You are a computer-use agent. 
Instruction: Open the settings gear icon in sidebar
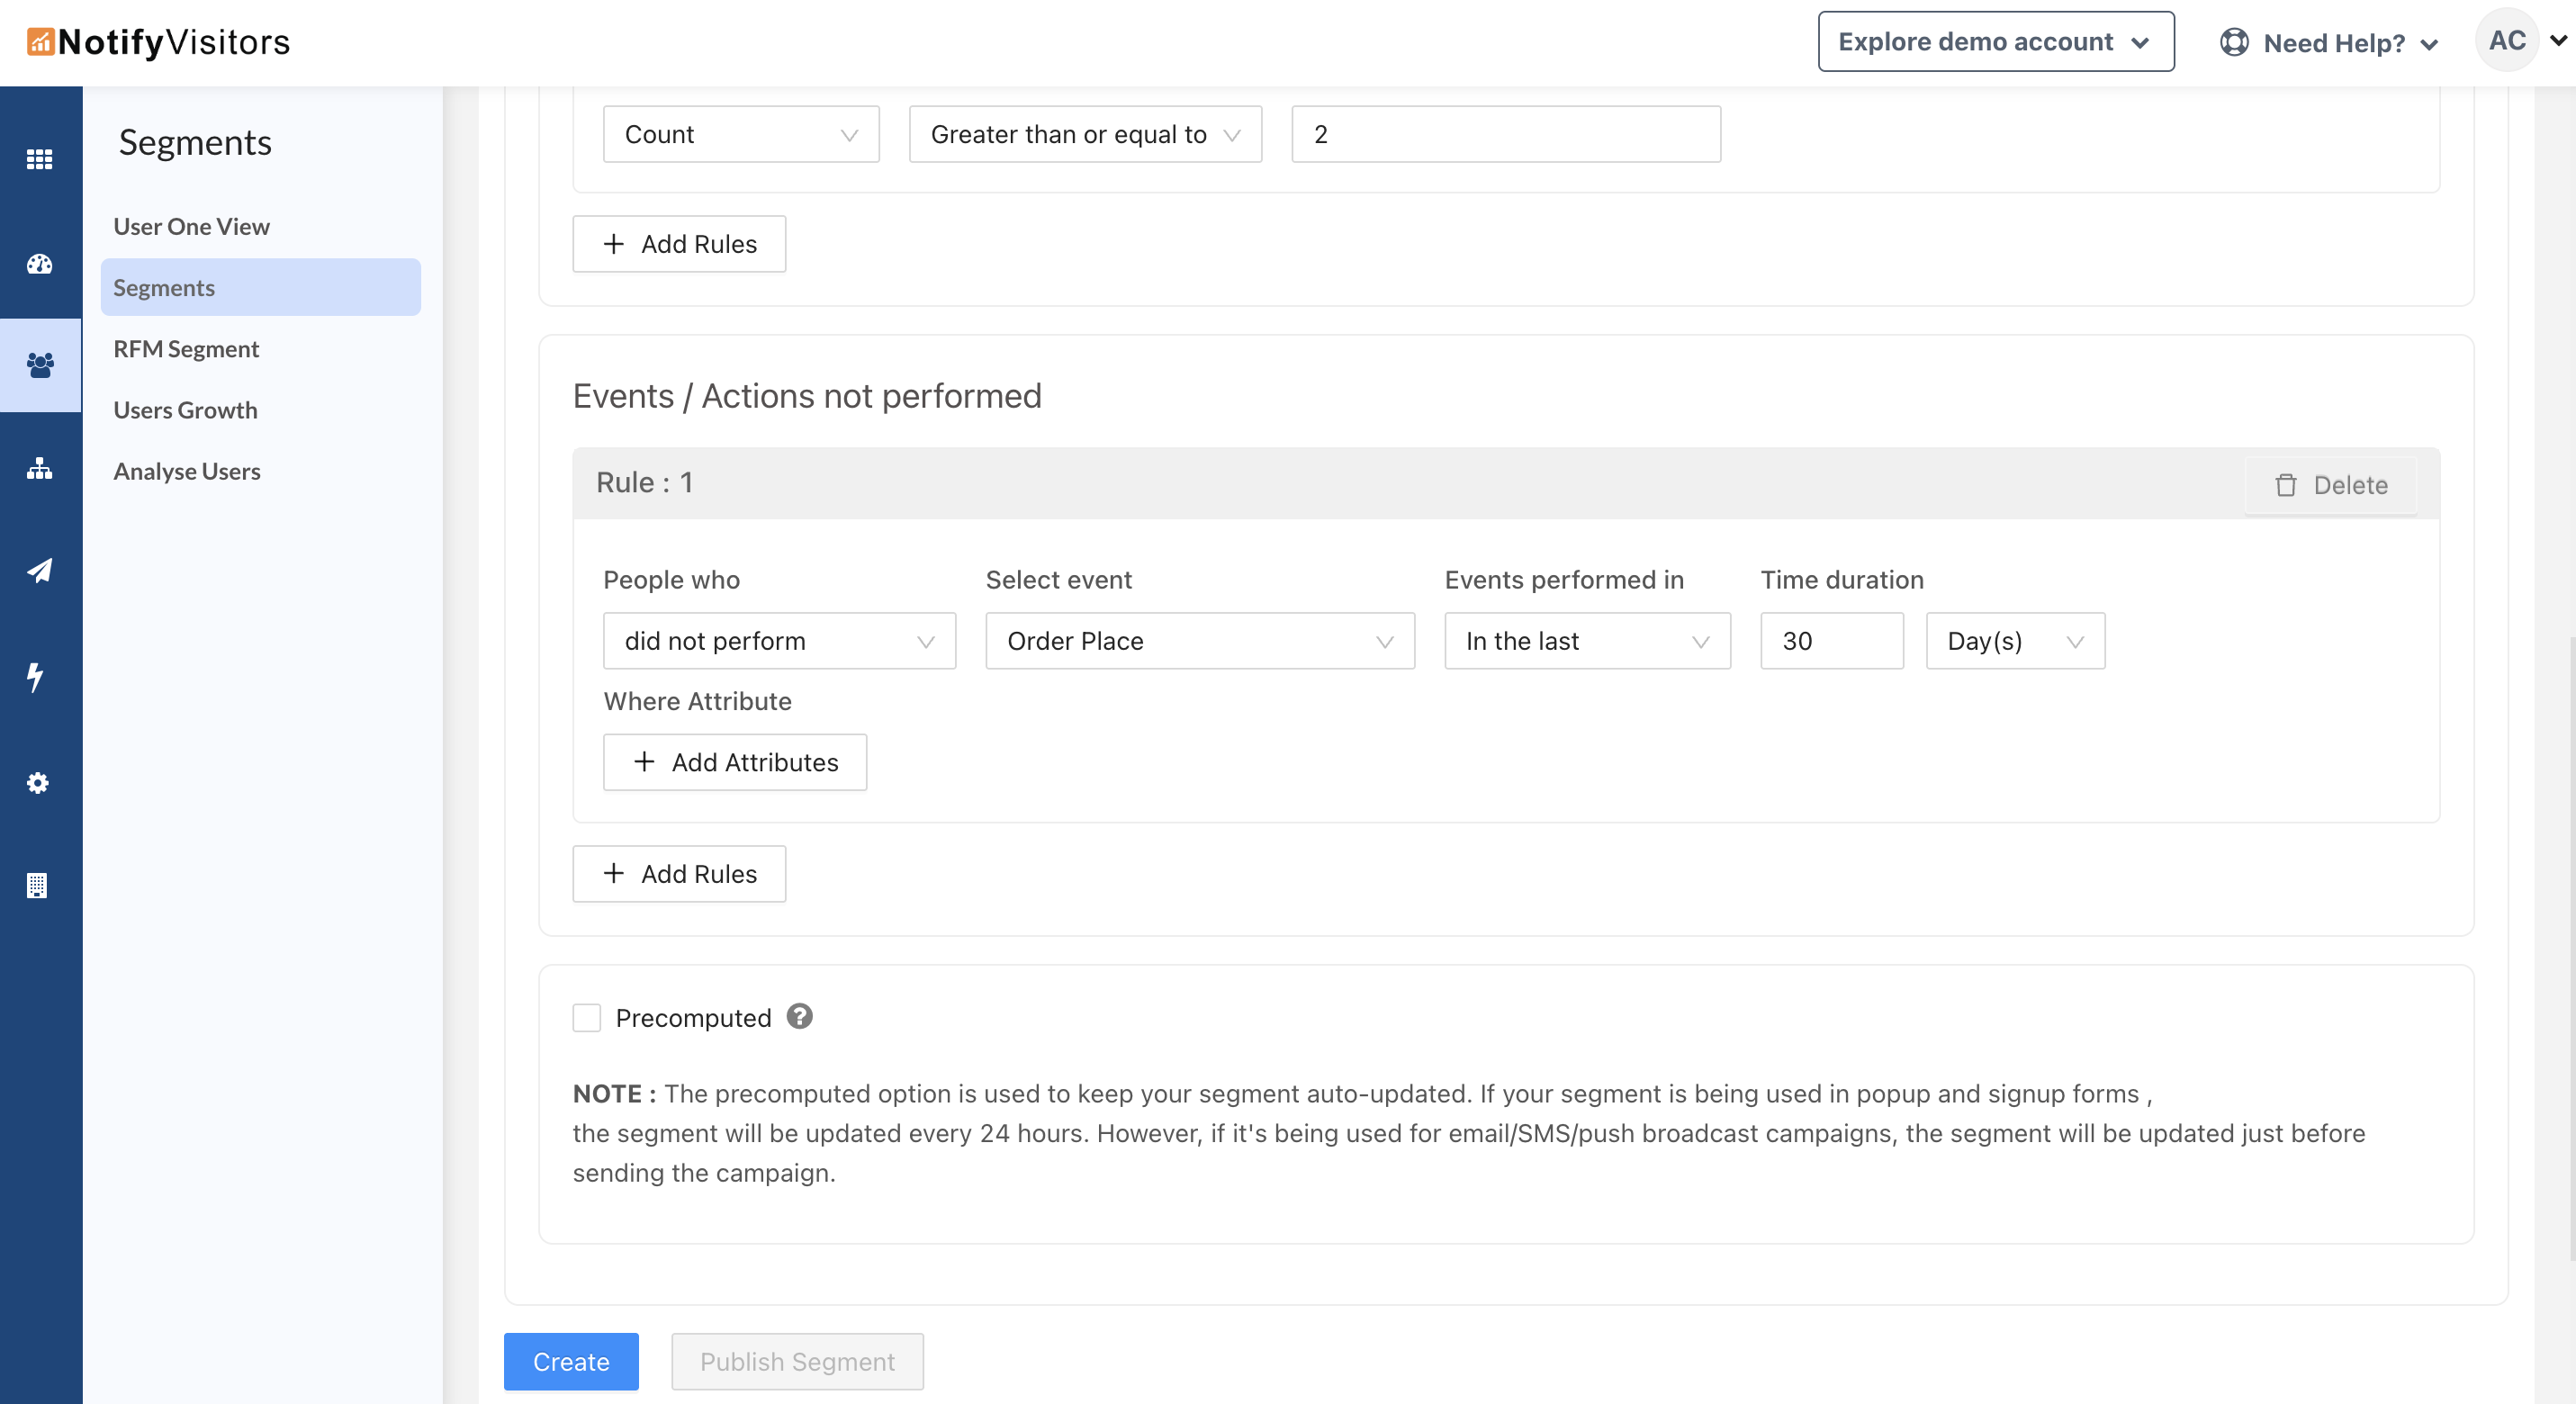point(38,782)
